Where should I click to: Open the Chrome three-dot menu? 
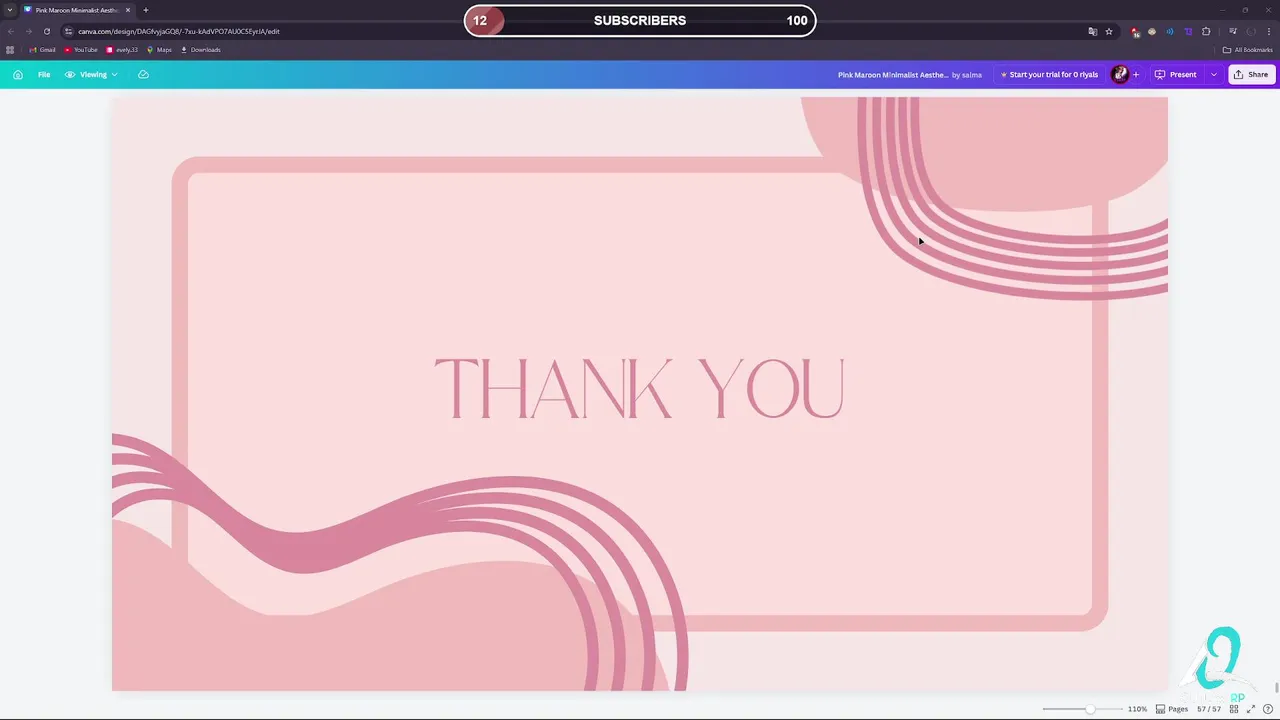pos(1268,31)
